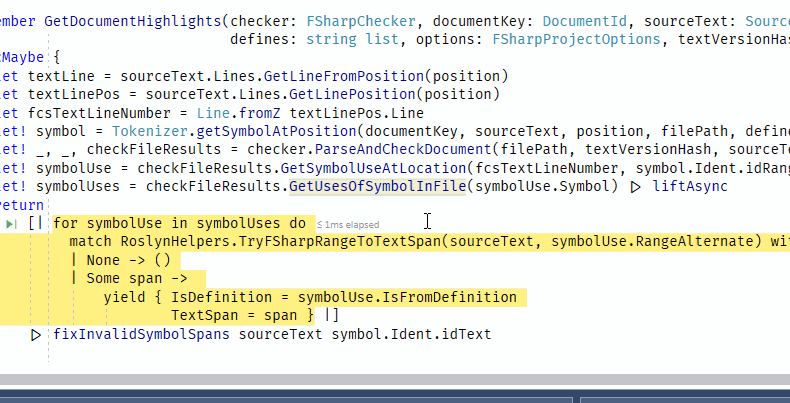
Task: Click GetUsesOfSymbolInFile method name
Action: pyautogui.click(x=377, y=186)
